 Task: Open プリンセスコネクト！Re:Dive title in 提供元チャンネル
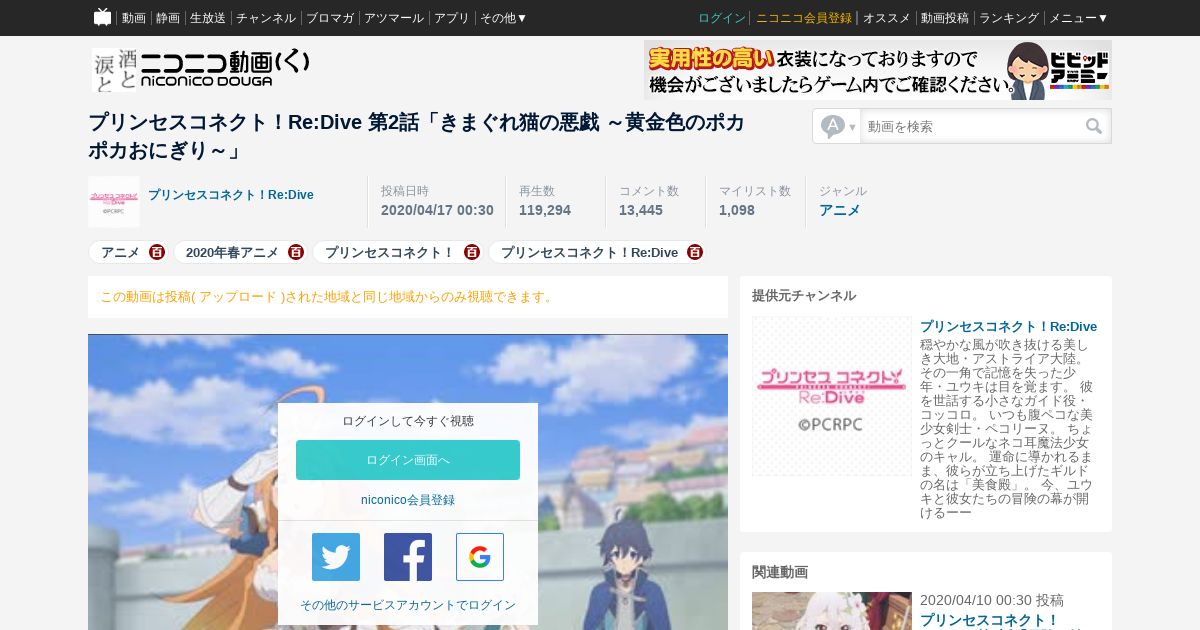click(x=1008, y=326)
